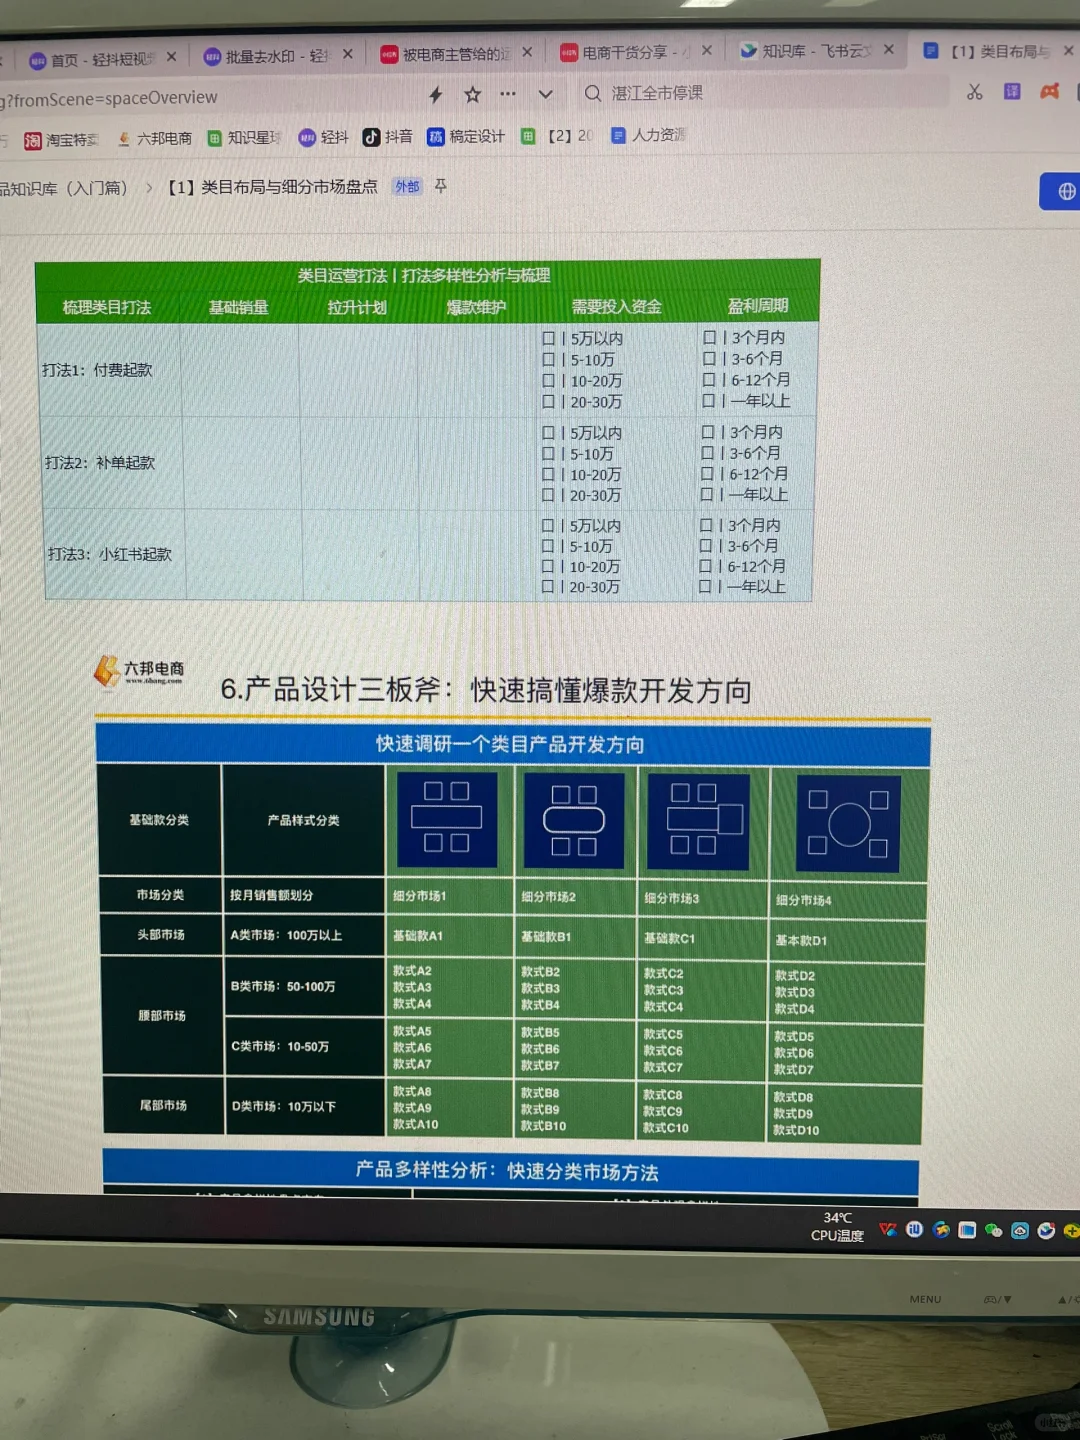
Task: Bookmark this page with the star icon
Action: click(x=471, y=94)
